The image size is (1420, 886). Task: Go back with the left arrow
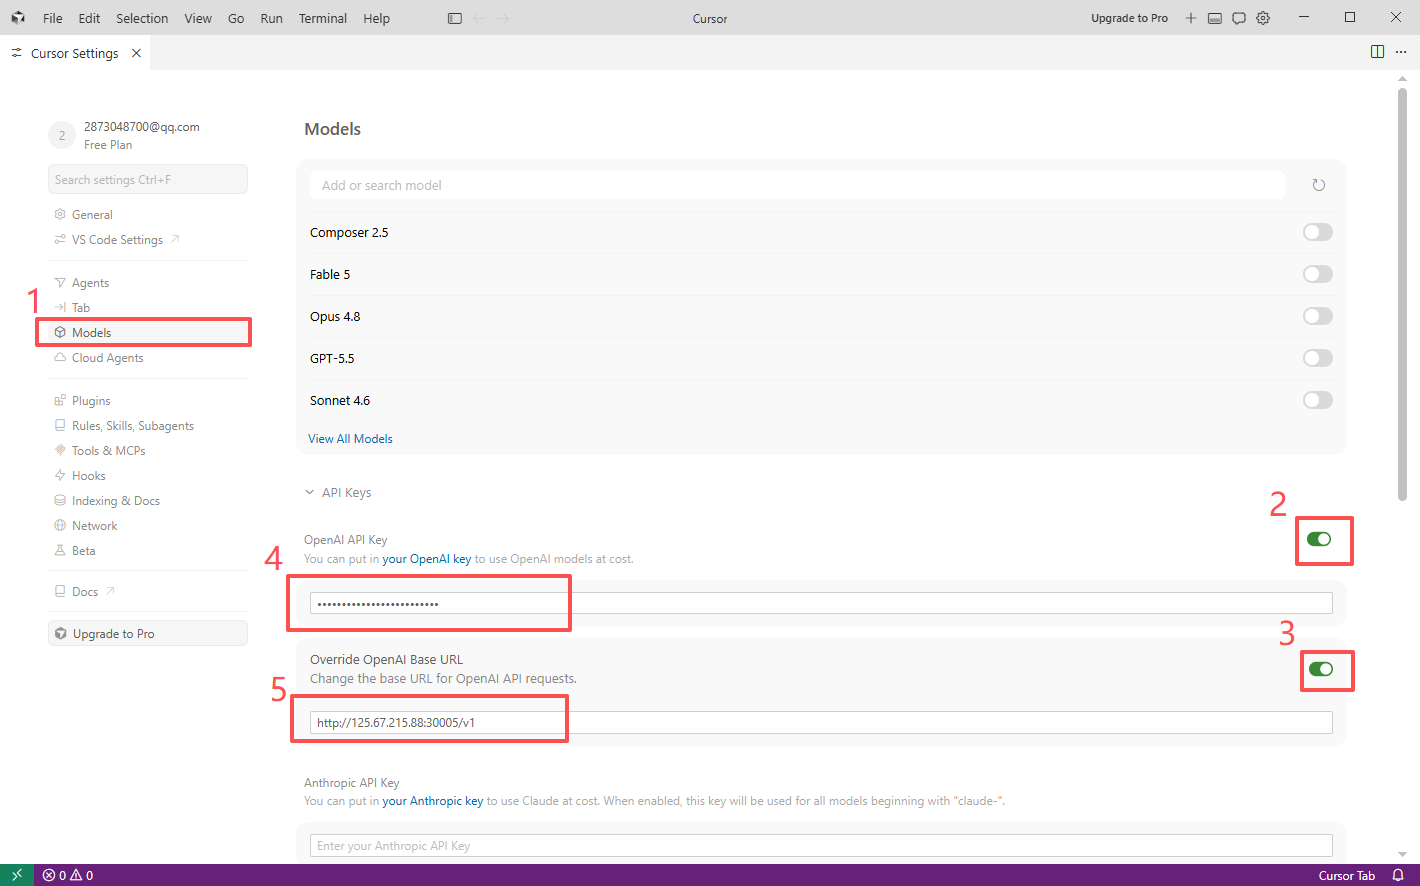click(479, 18)
